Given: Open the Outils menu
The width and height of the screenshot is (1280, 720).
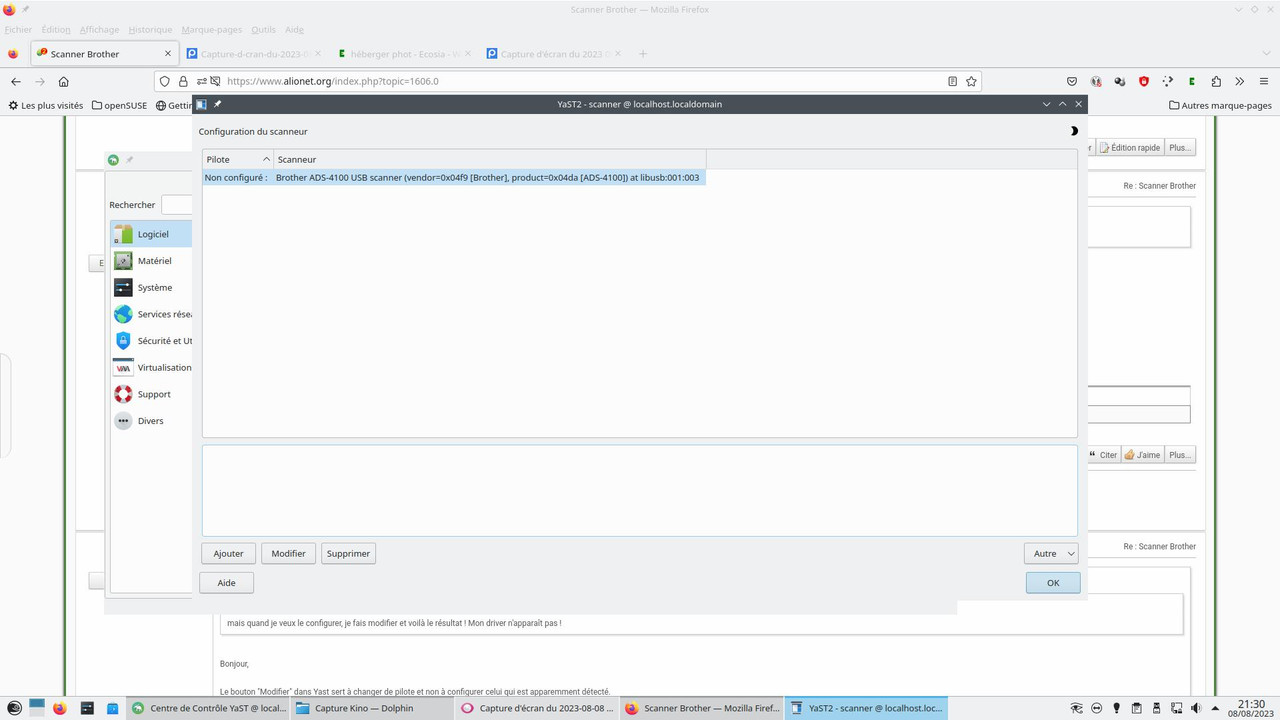Looking at the screenshot, I should (263, 30).
